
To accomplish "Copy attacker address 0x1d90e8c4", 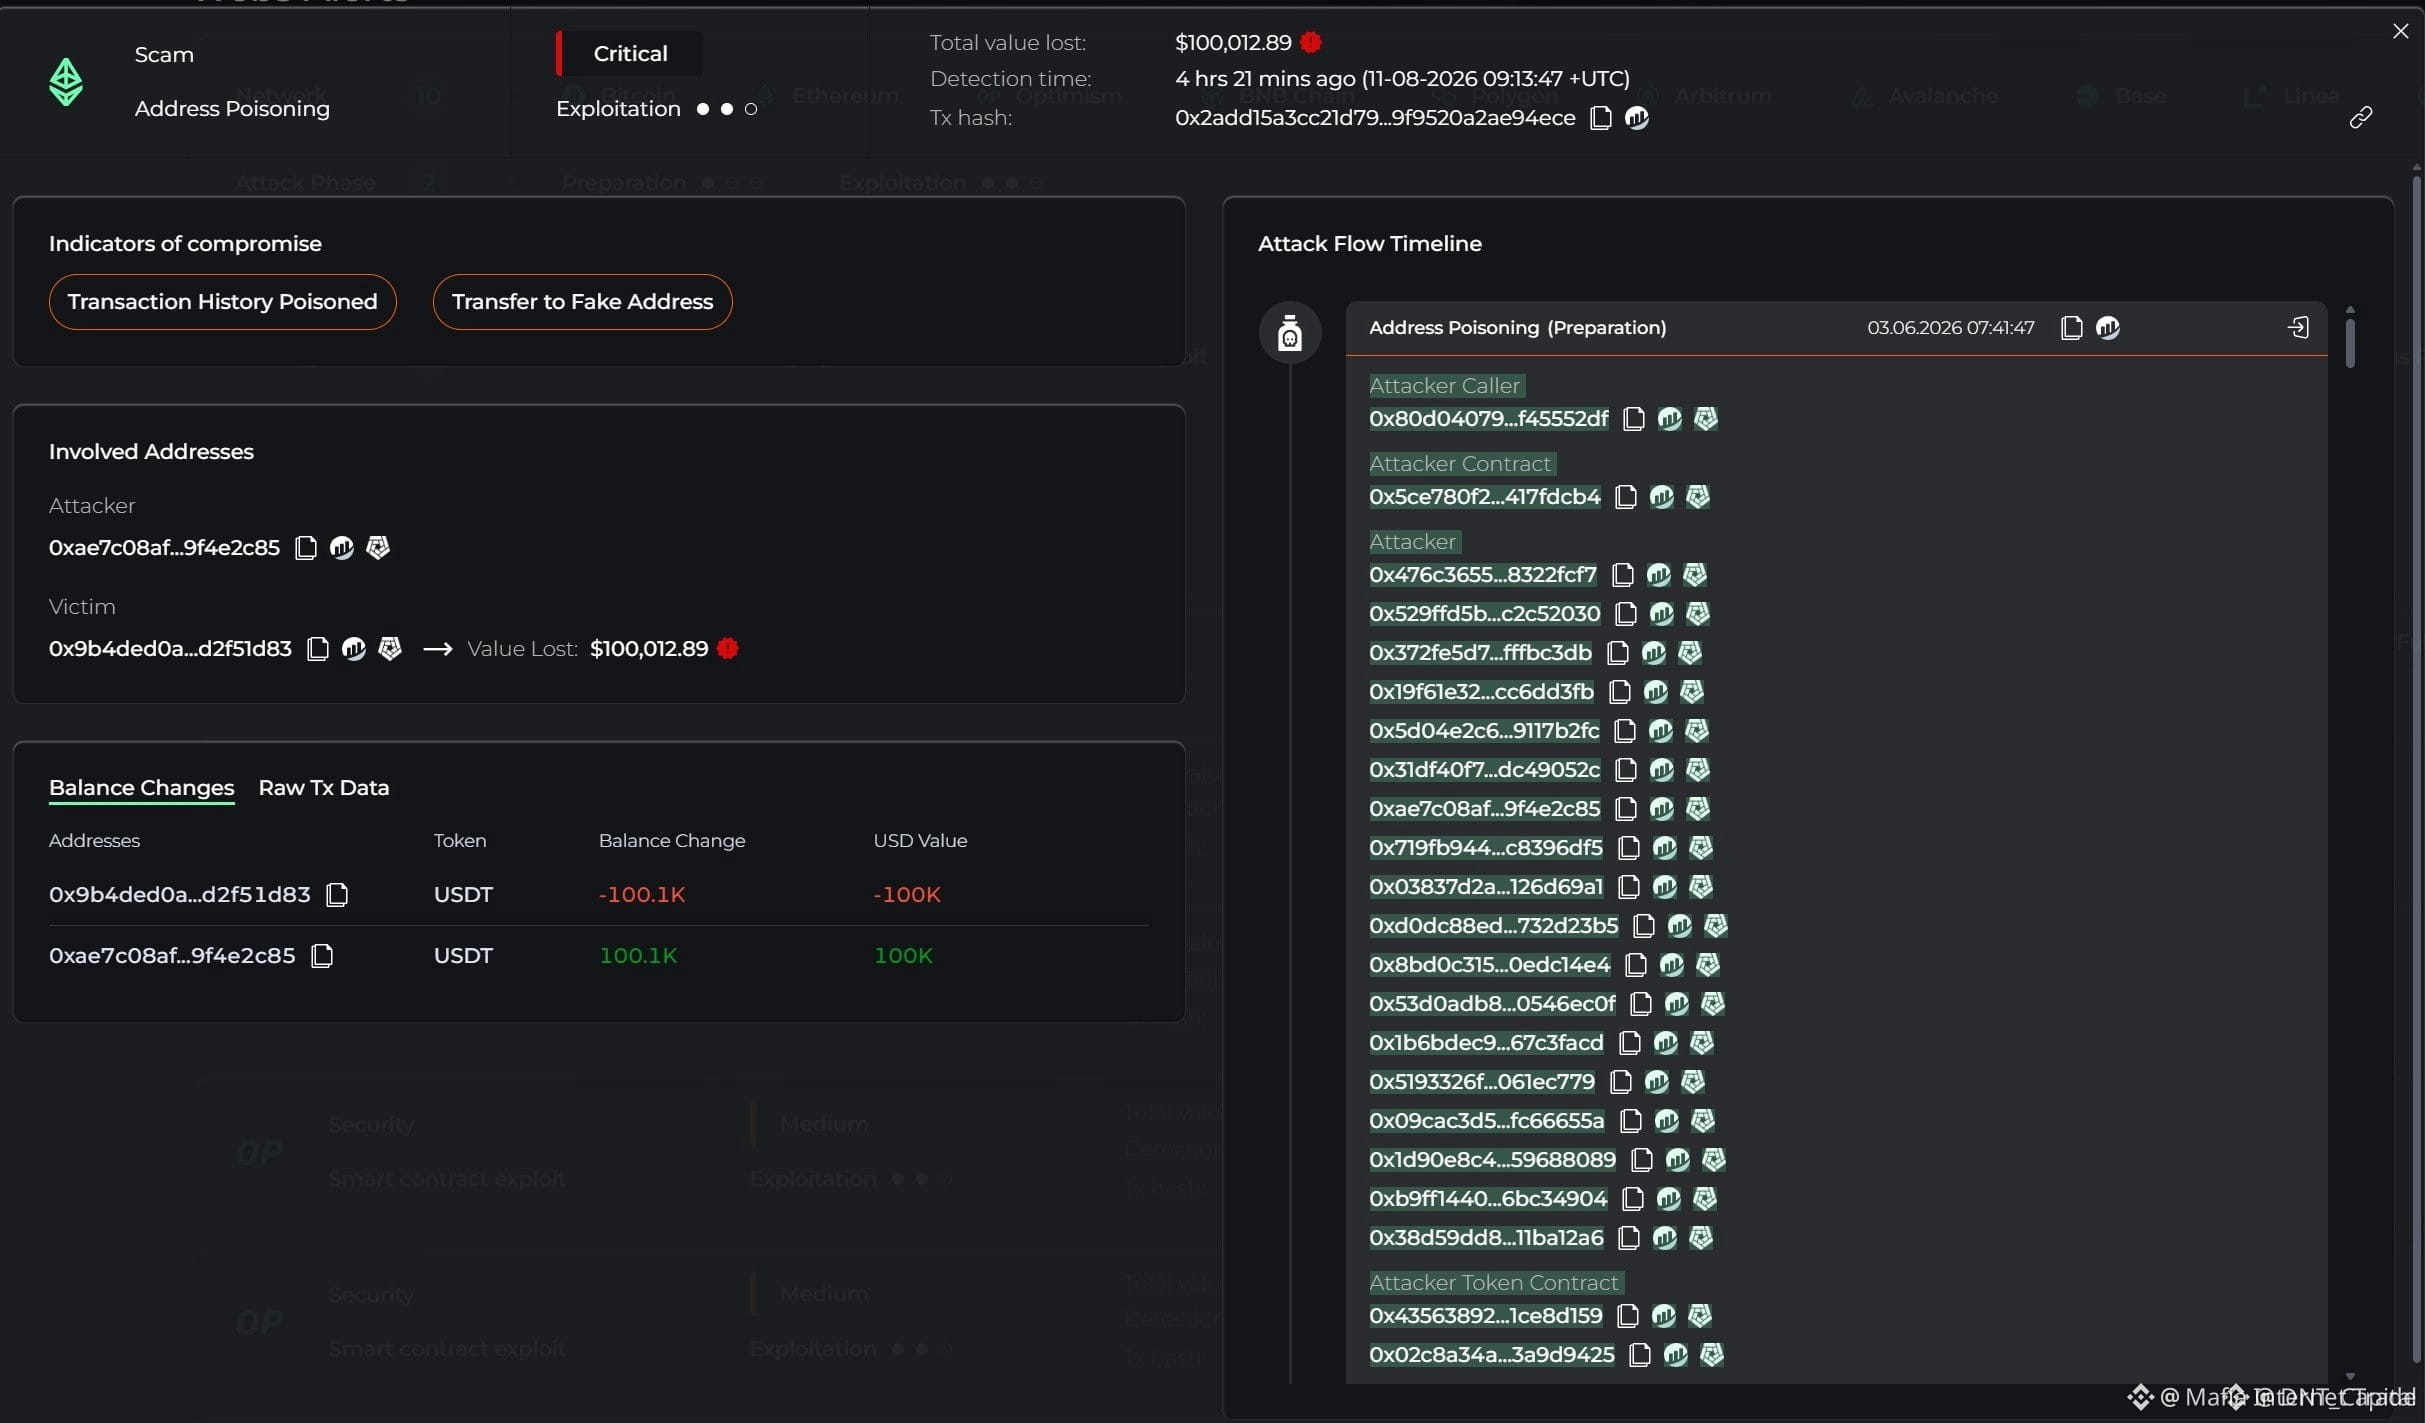I will [1642, 1160].
